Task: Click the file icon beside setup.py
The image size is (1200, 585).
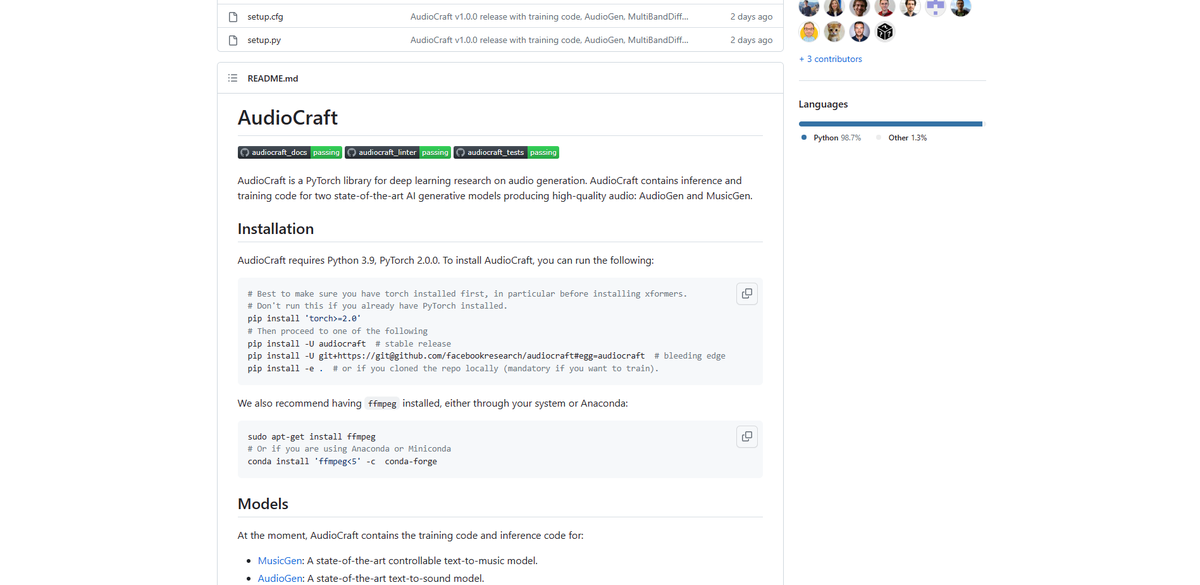Action: [x=233, y=40]
